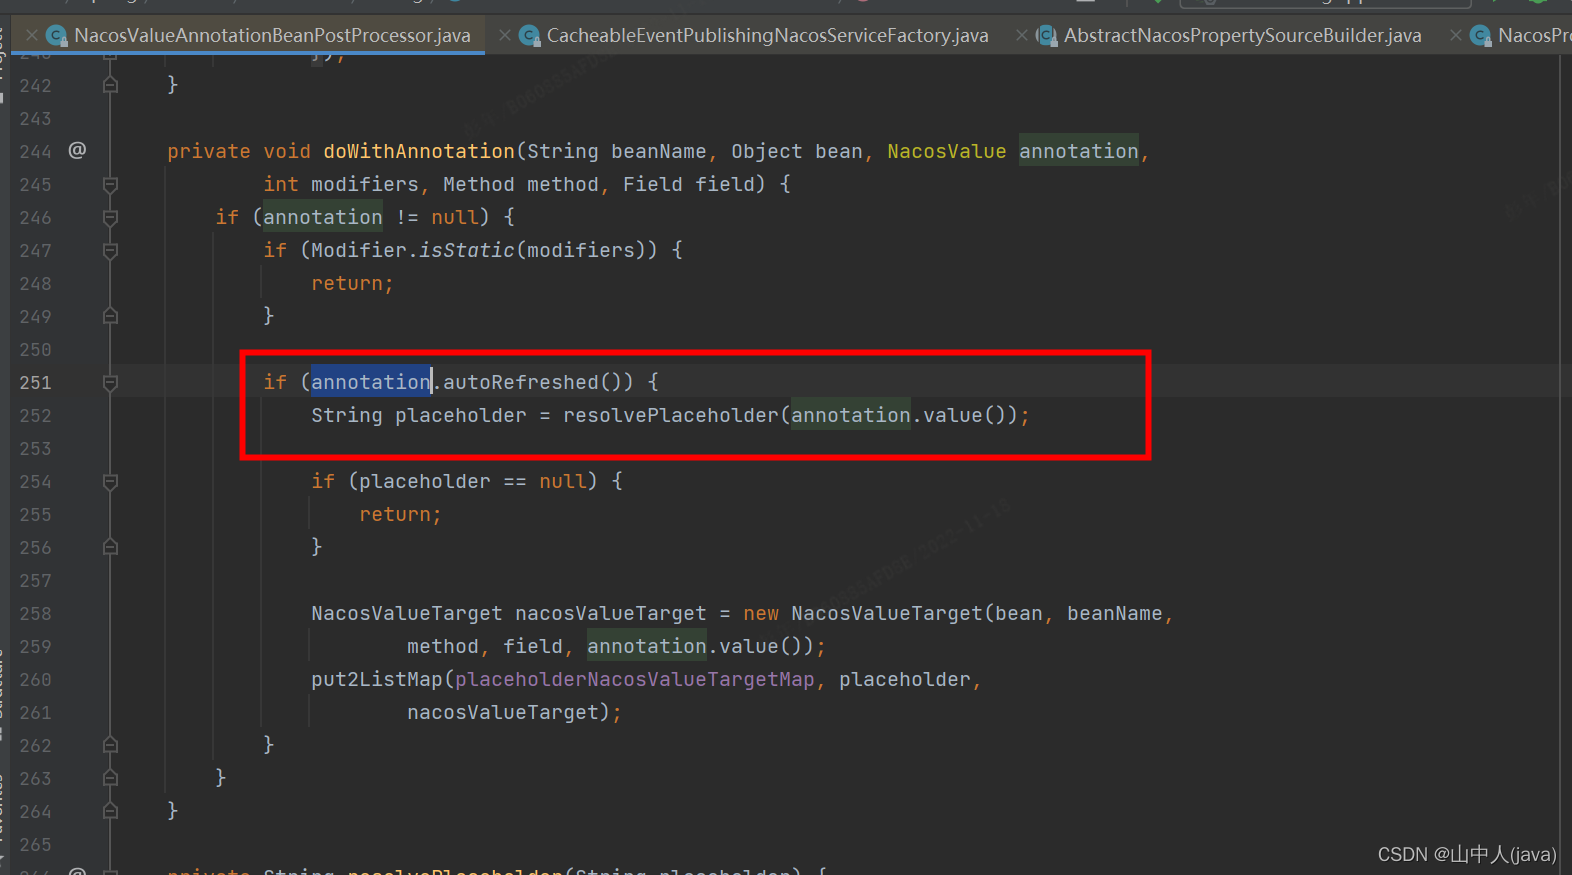Collapse autoRefreshed block fold at line 251

click(110, 383)
